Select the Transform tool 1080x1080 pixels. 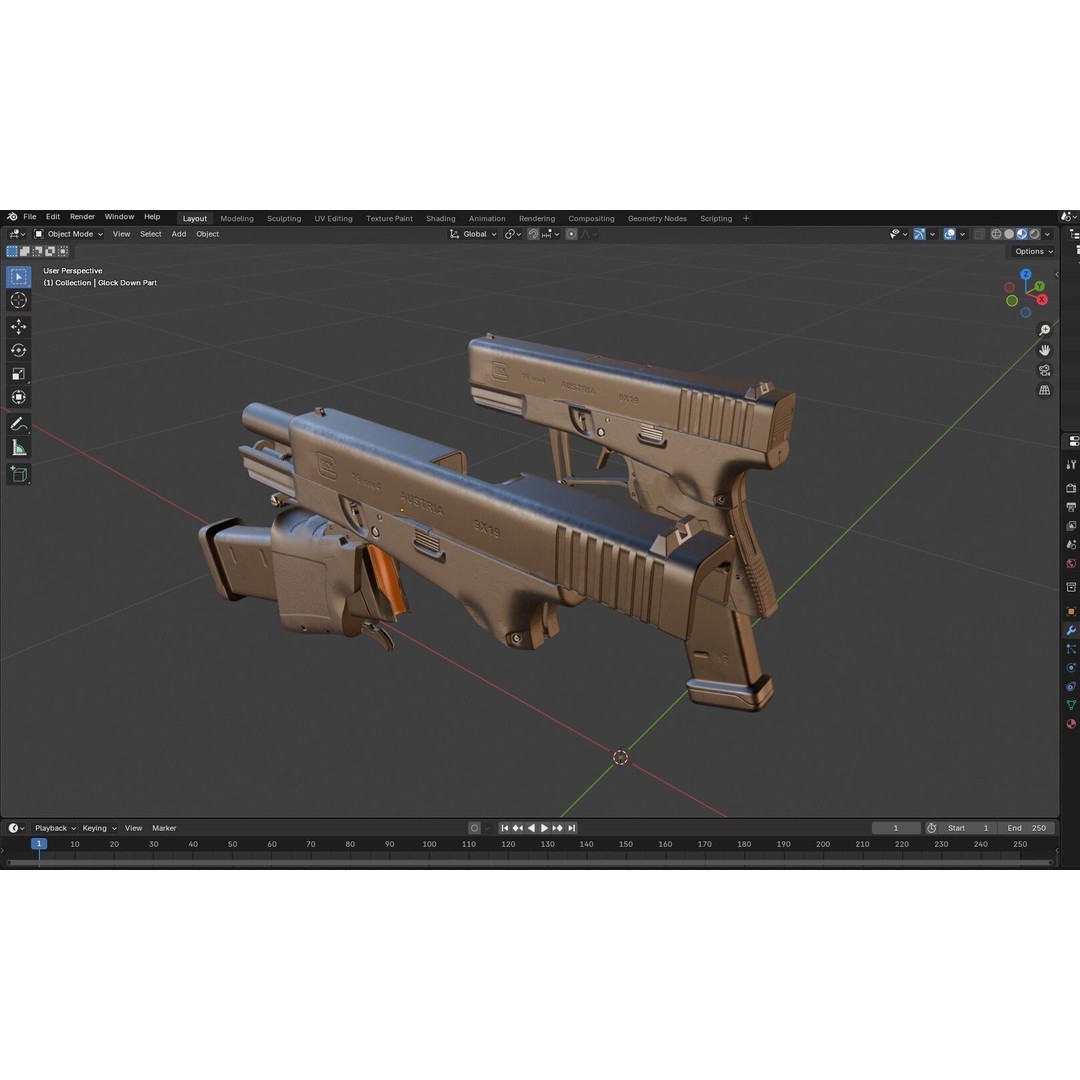coord(19,397)
